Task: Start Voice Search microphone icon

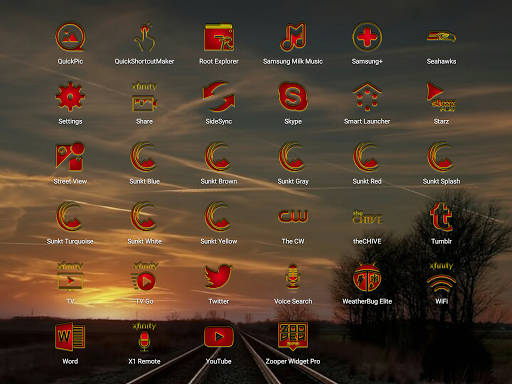Action: coord(293,277)
